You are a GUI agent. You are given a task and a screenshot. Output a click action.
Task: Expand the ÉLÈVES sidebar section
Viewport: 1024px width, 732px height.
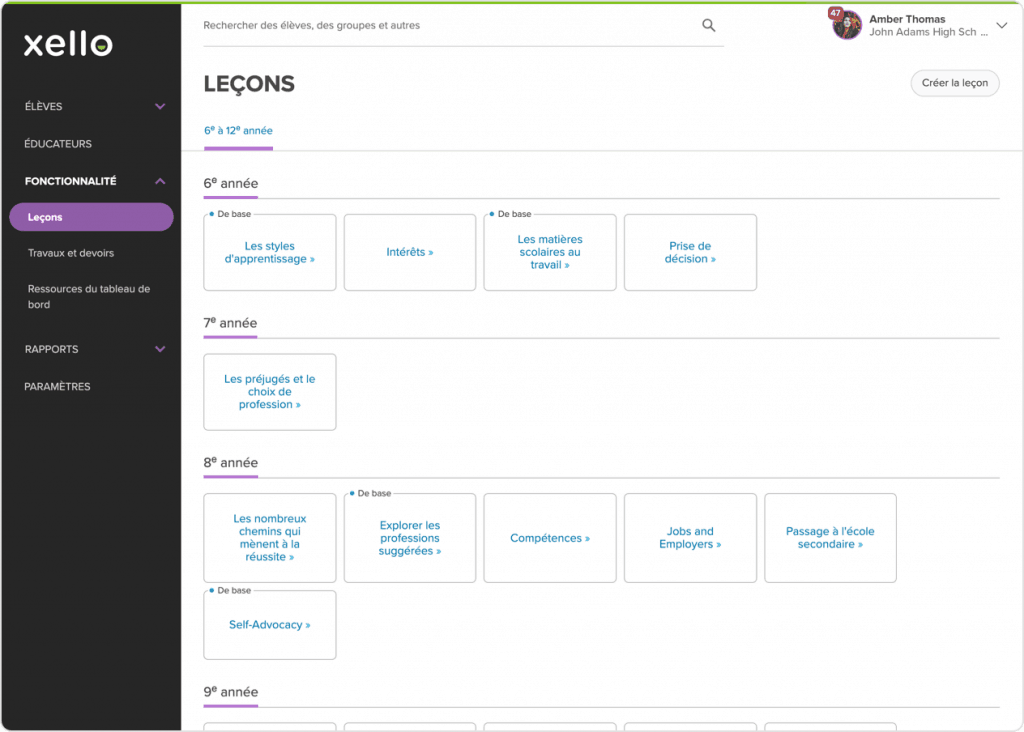coord(160,106)
